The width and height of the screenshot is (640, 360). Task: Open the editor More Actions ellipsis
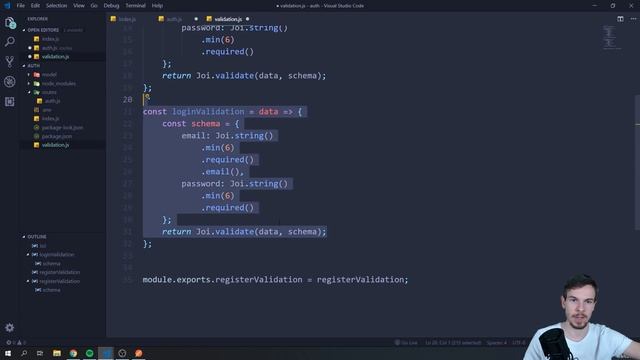coord(633,19)
